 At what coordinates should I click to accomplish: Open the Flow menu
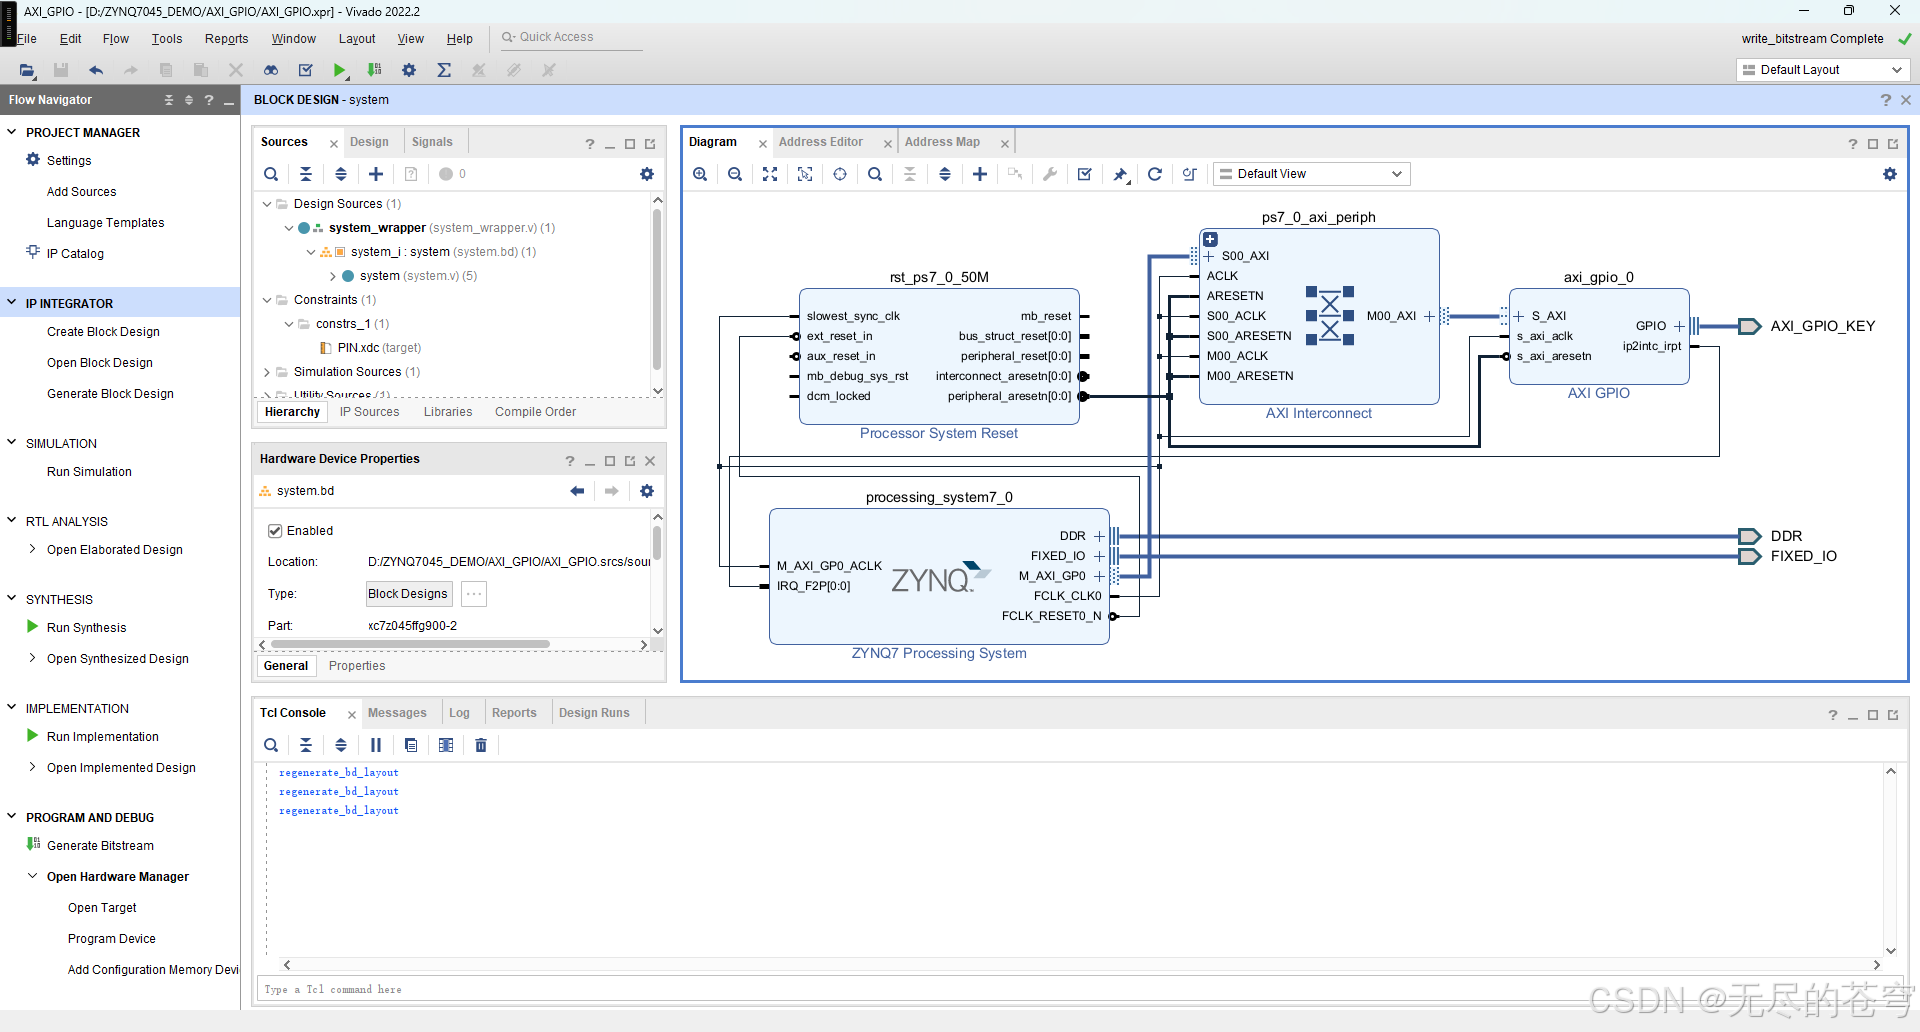(x=116, y=39)
